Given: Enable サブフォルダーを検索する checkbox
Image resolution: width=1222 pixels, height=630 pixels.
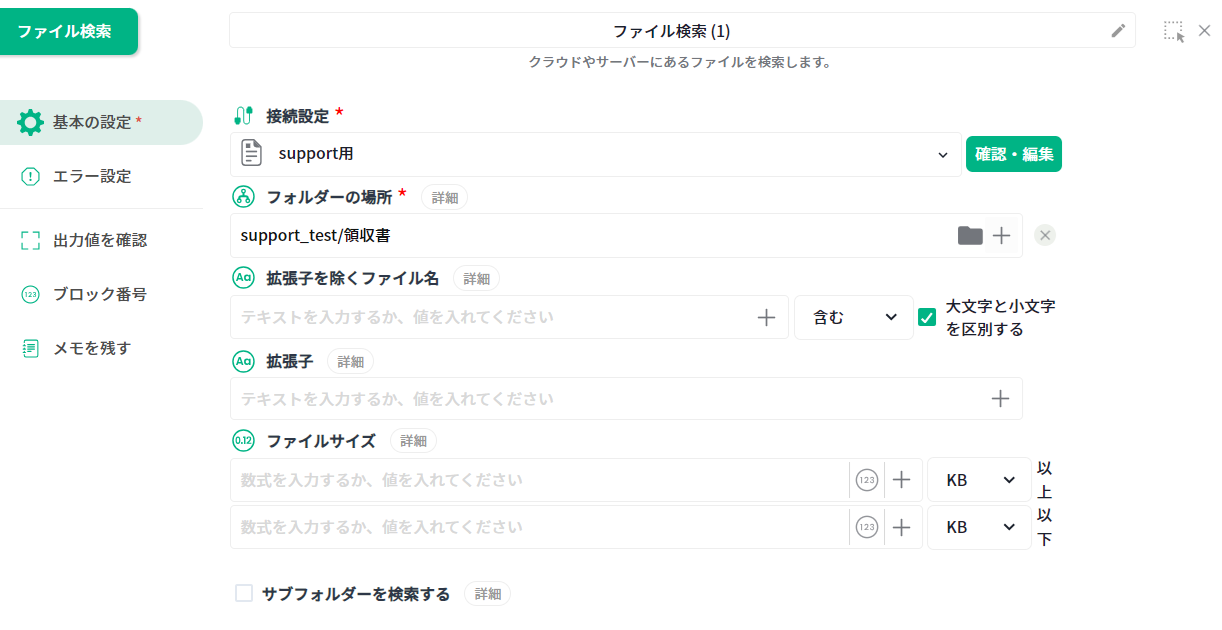Looking at the screenshot, I should pos(244,593).
